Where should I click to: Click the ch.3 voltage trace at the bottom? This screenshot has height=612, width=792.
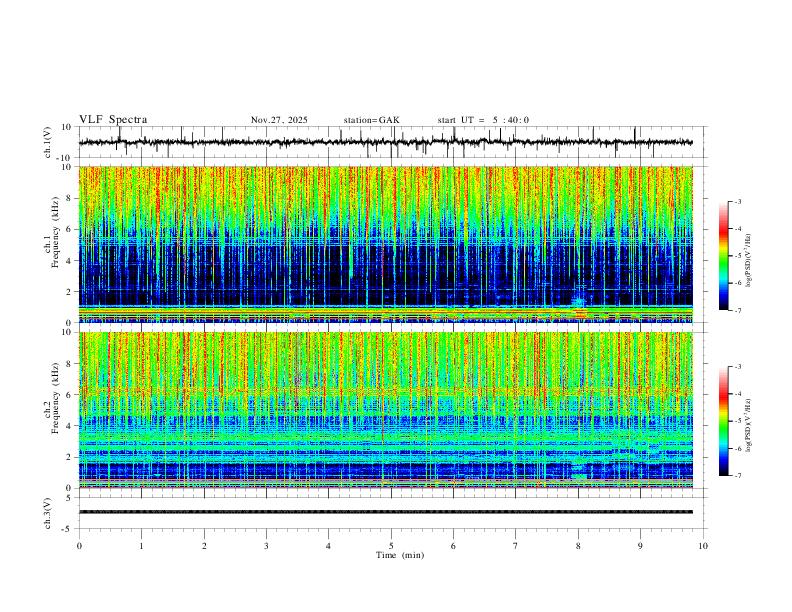pyautogui.click(x=385, y=512)
